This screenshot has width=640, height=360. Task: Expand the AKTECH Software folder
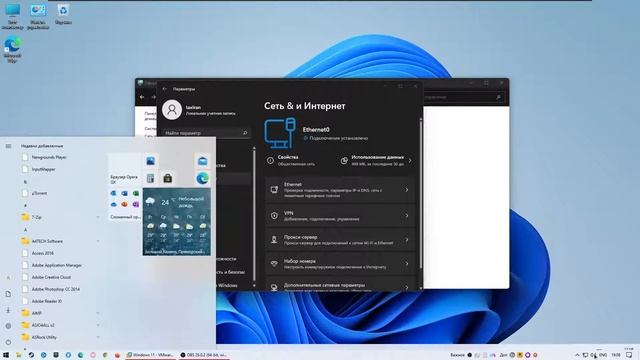coord(60,241)
